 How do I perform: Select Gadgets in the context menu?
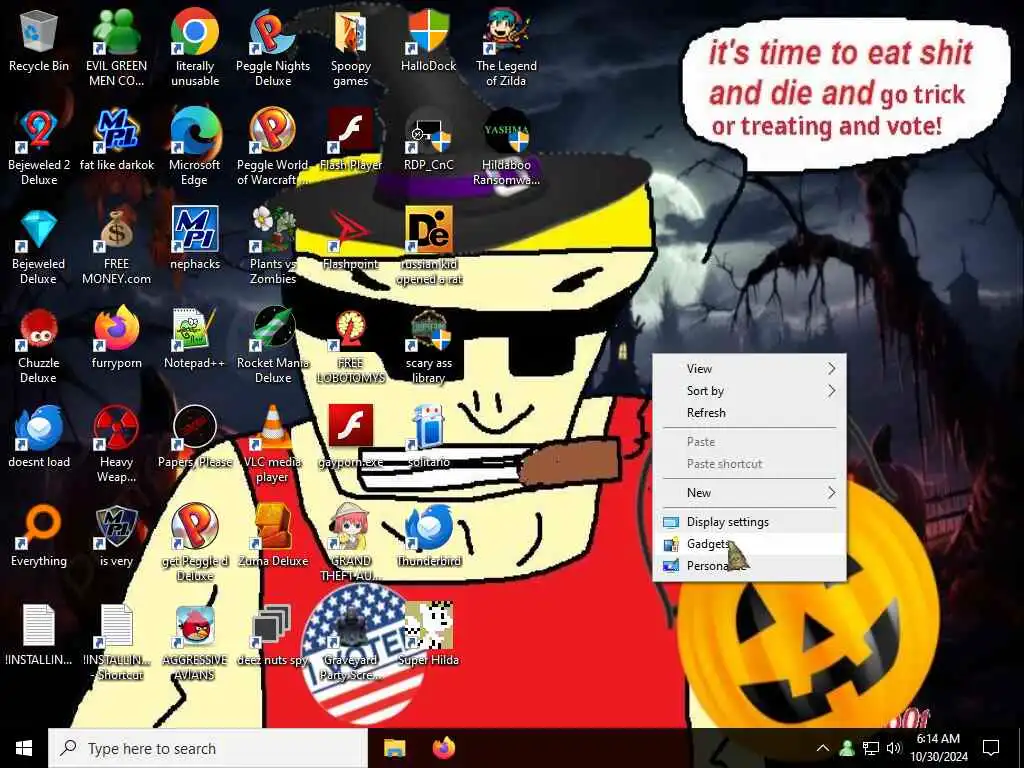coord(749,544)
